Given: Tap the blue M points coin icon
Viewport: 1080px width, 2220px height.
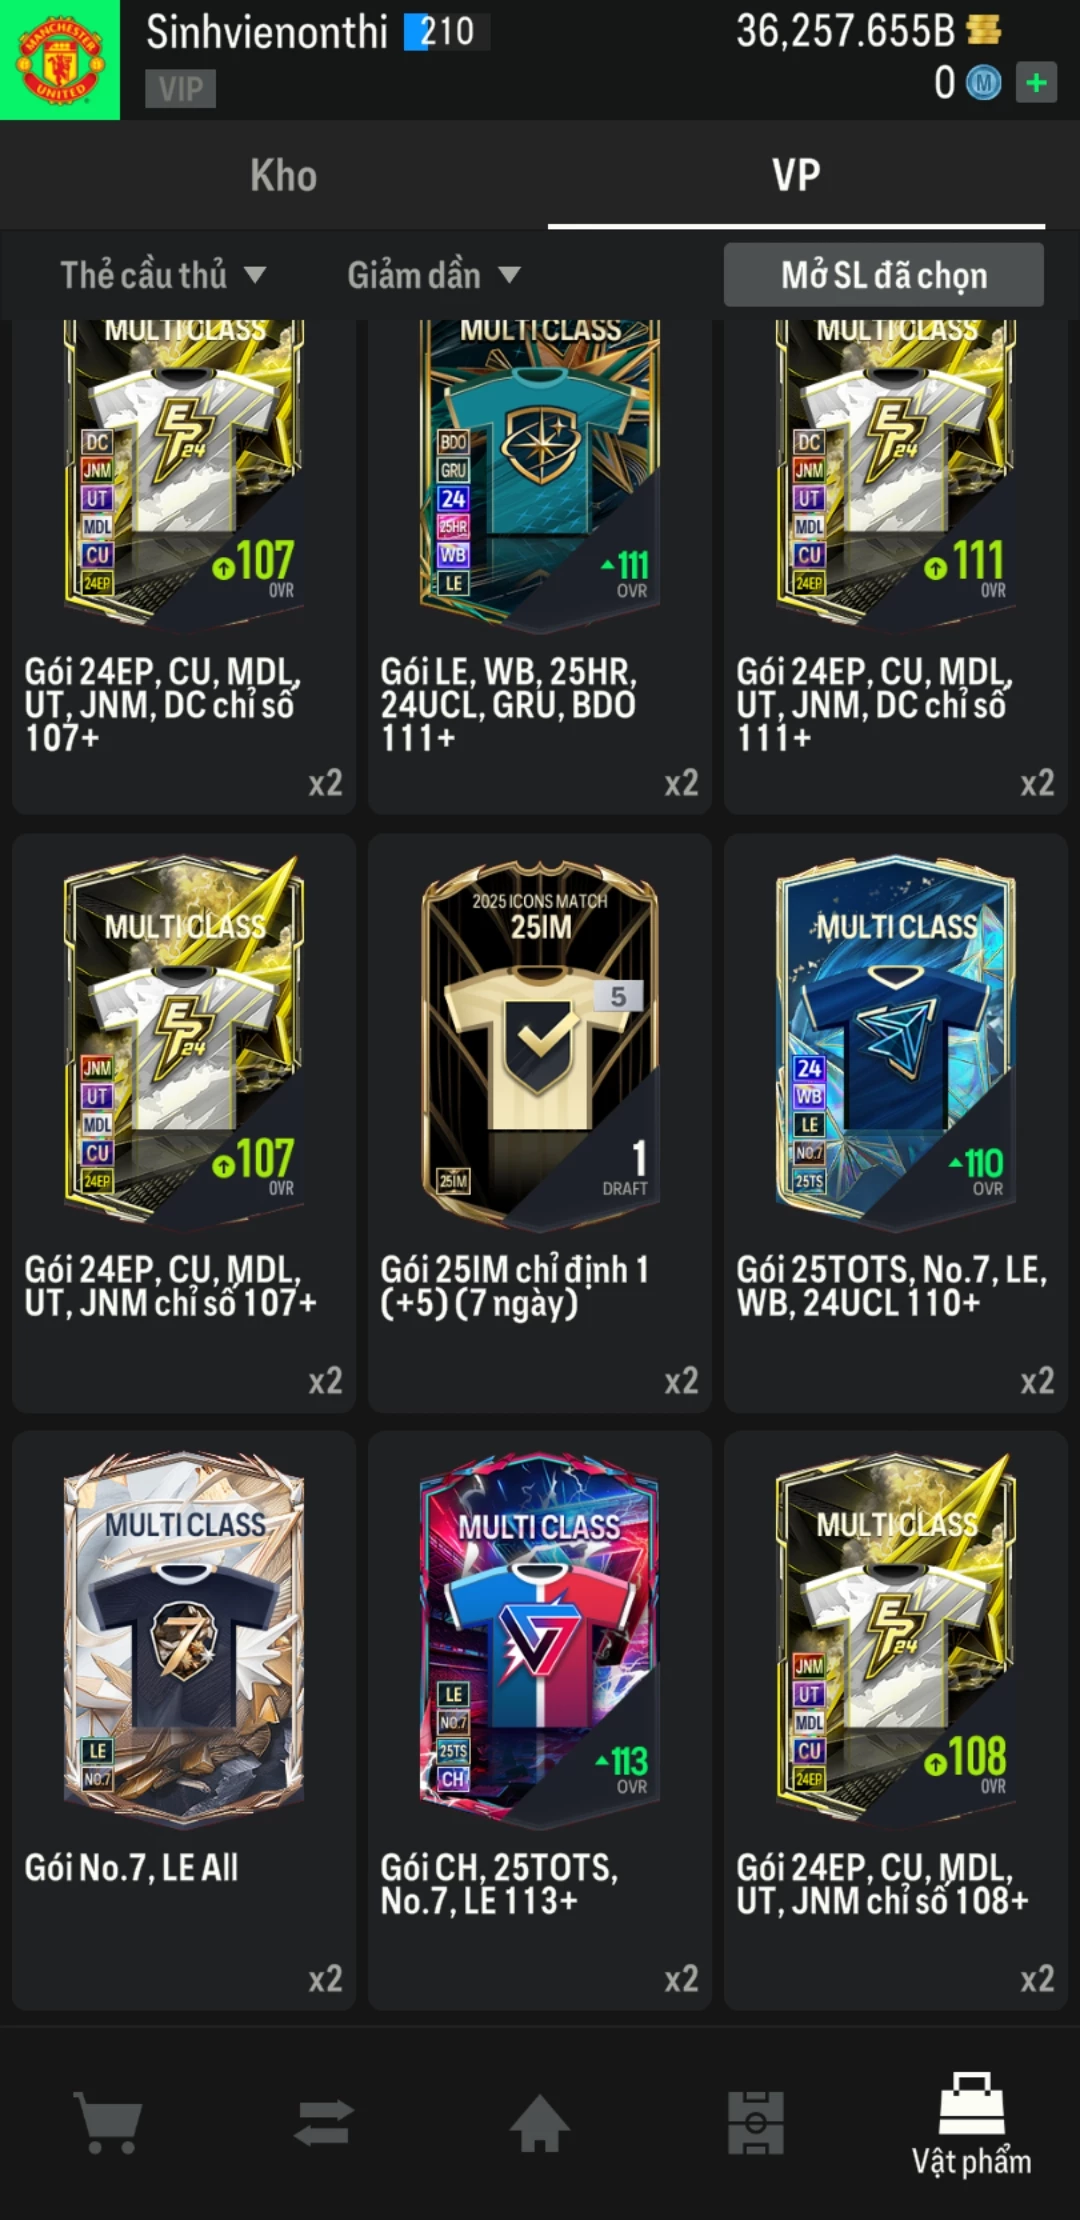Looking at the screenshot, I should point(983,83).
